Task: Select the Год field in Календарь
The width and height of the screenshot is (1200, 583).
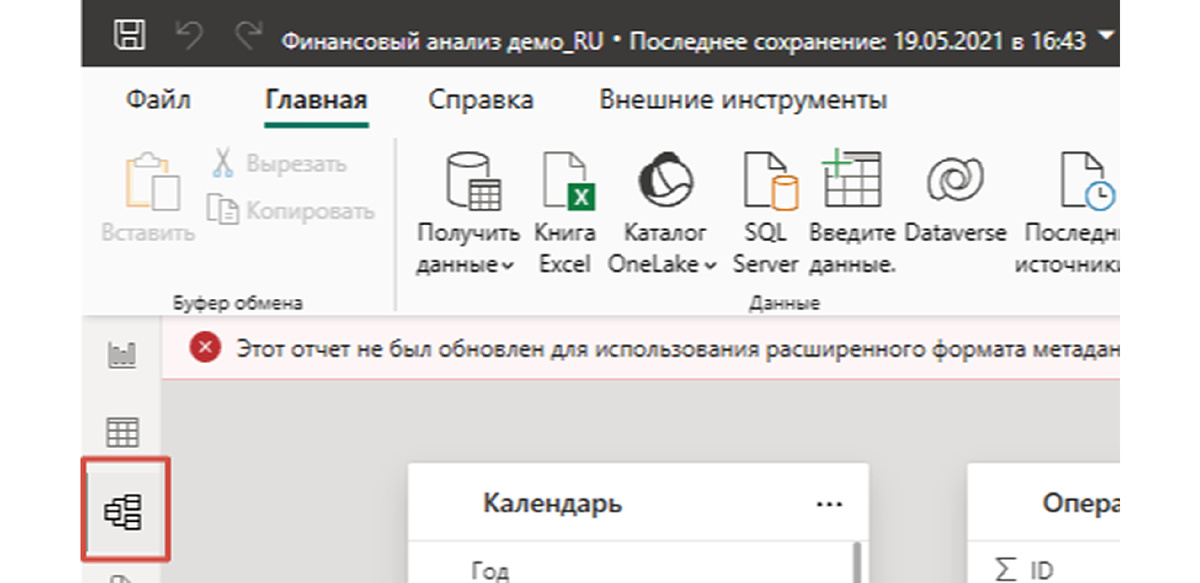Action: point(489,571)
